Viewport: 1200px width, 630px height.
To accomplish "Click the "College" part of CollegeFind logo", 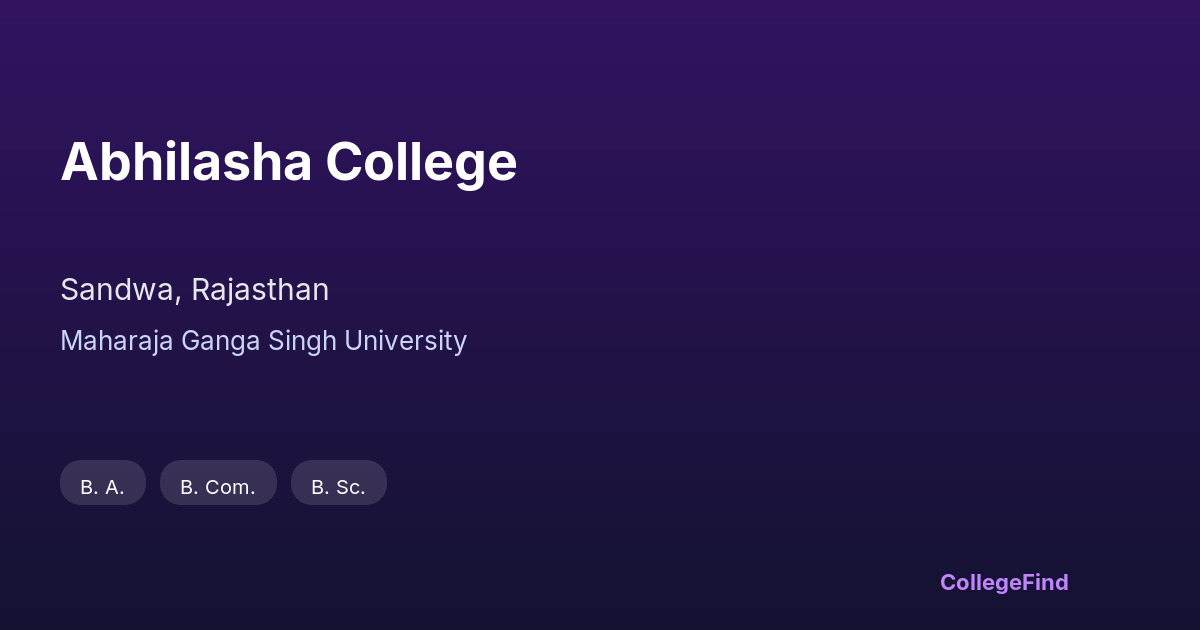I will (x=980, y=583).
